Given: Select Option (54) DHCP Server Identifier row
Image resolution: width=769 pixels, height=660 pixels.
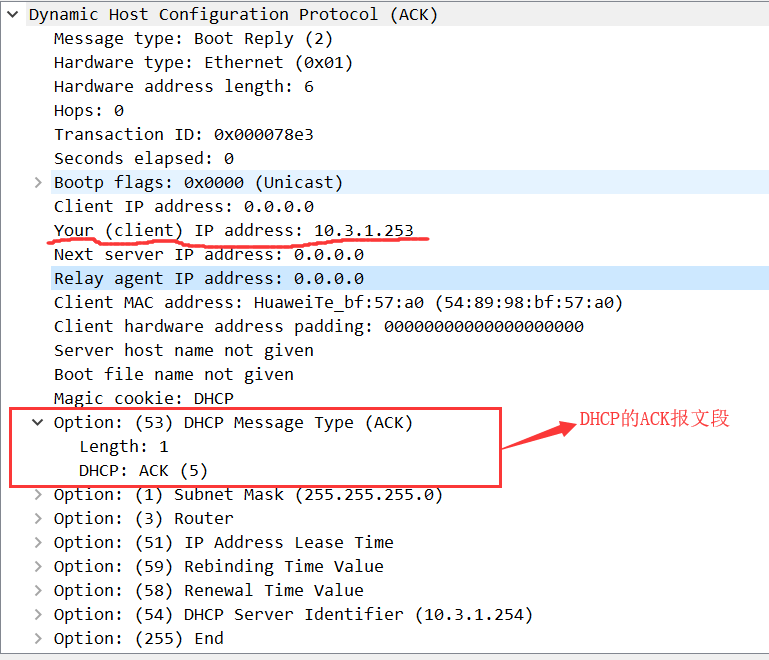Looking at the screenshot, I should pyautogui.click(x=293, y=614).
